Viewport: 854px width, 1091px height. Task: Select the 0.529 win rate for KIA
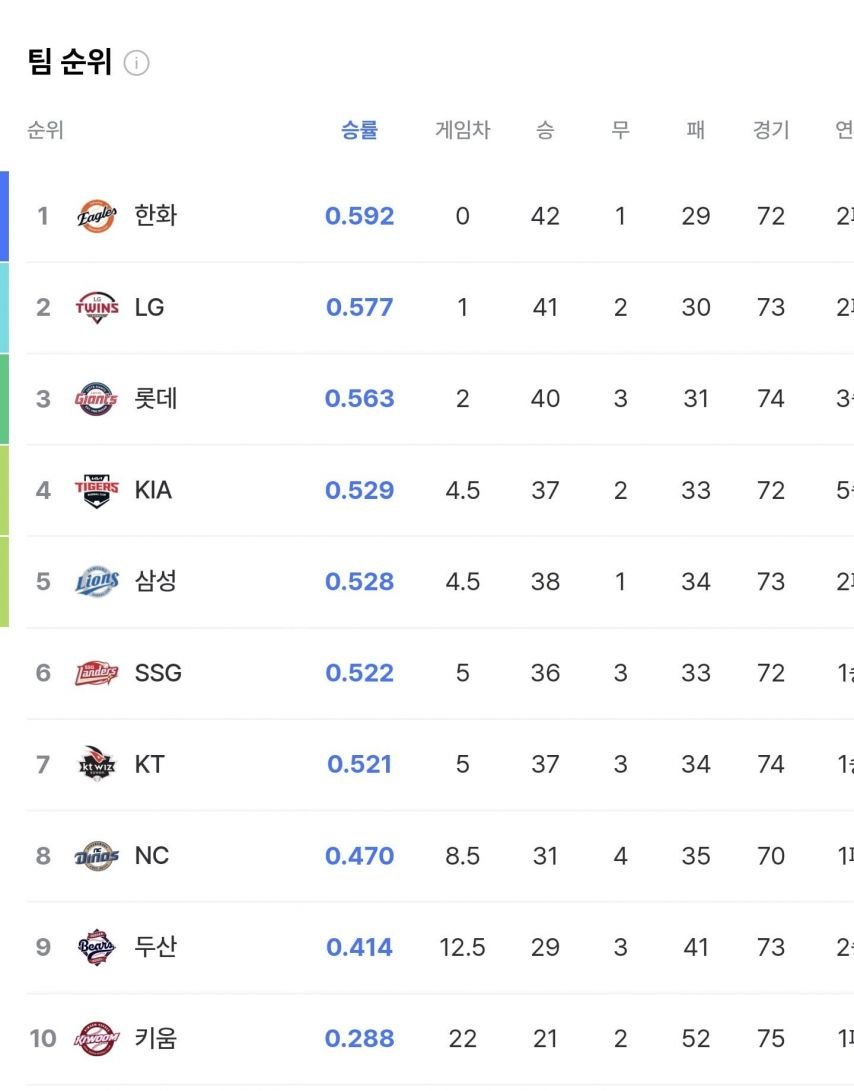click(359, 490)
